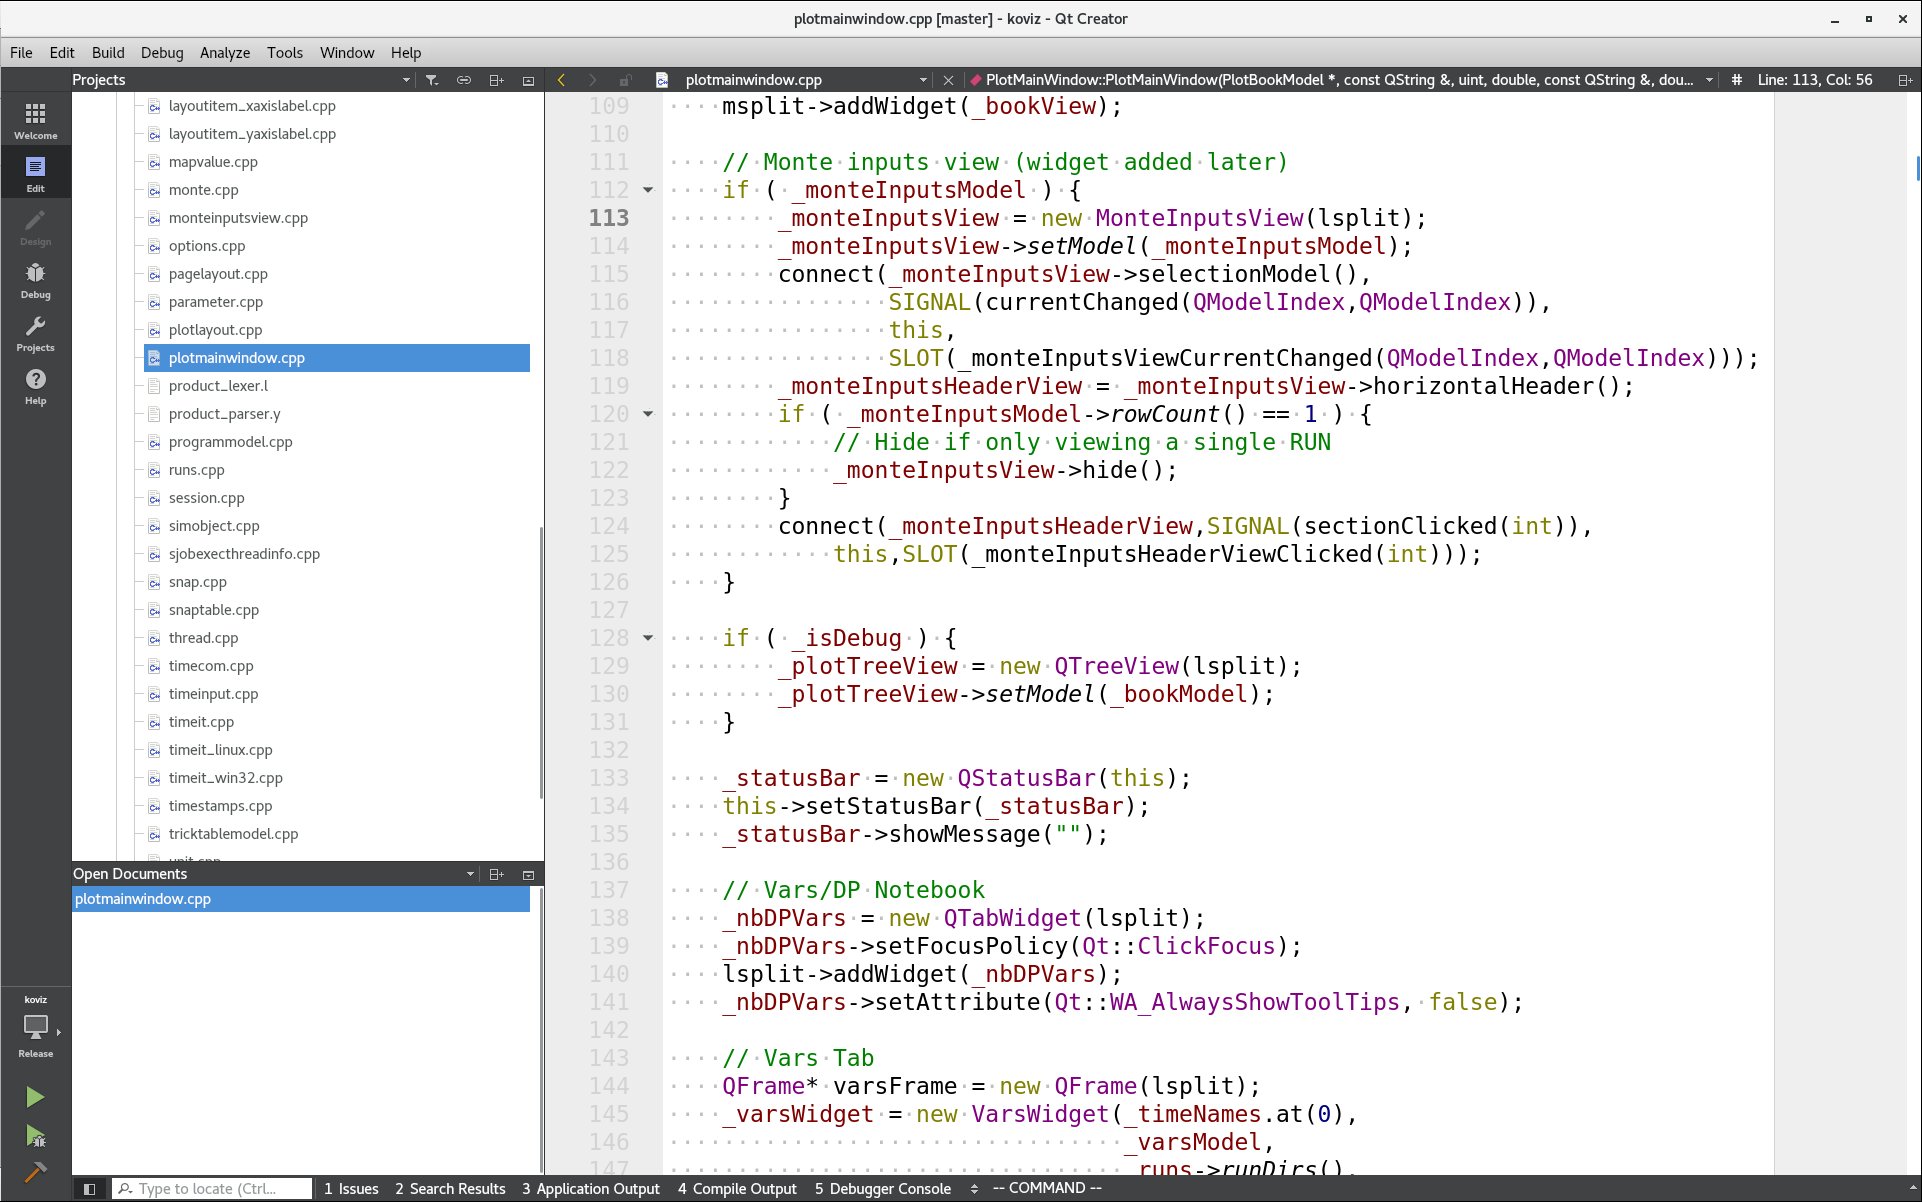Click the Type to locate search field
The image size is (1922, 1202).
click(212, 1188)
